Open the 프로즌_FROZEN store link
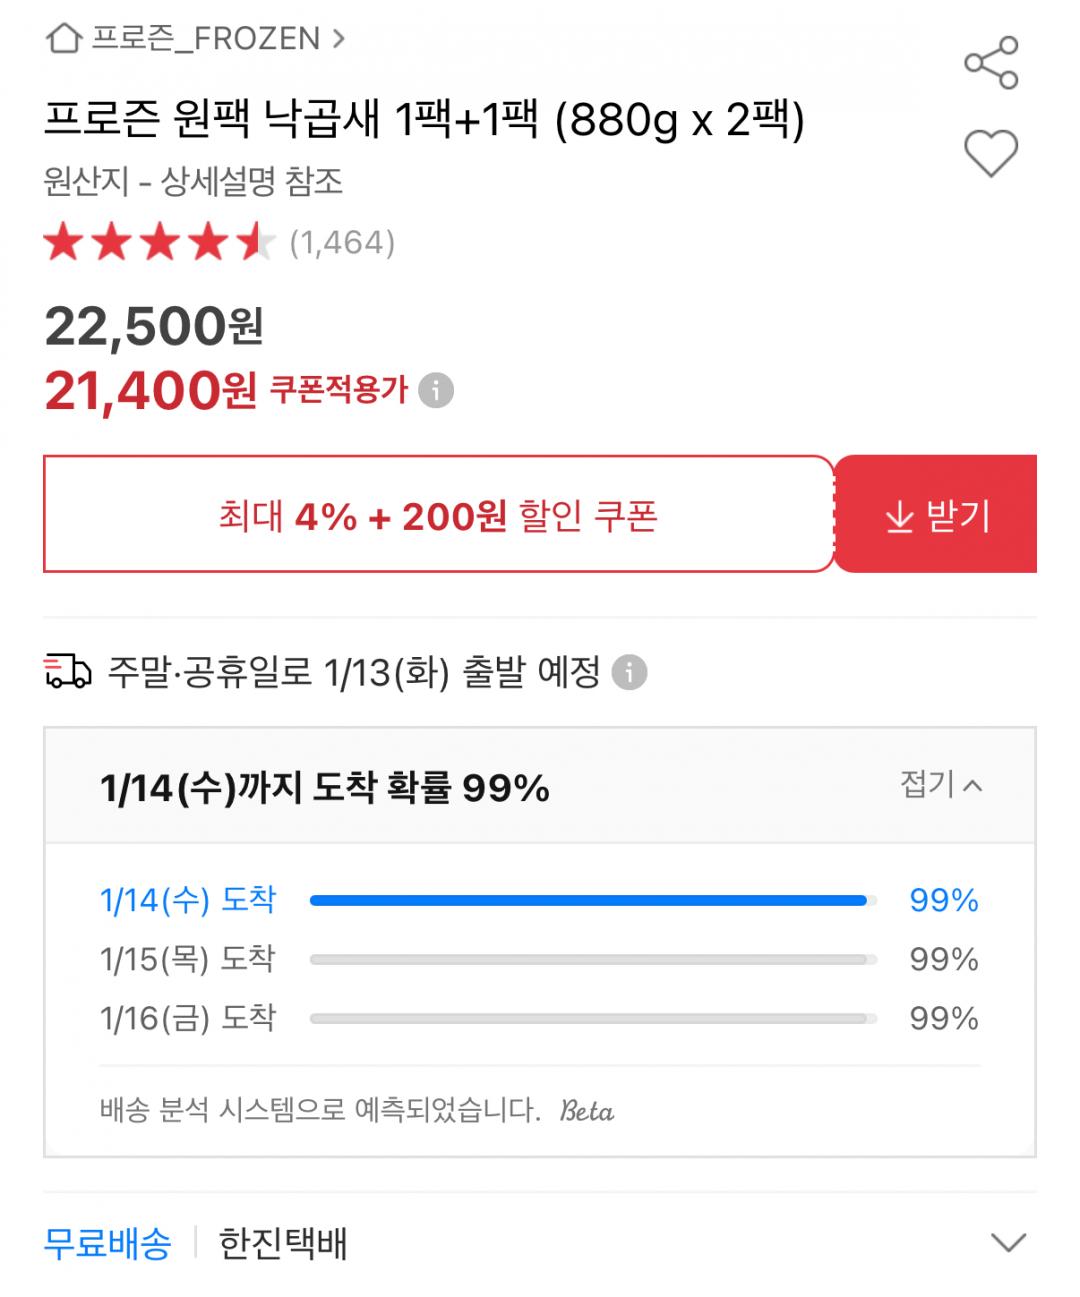Image resolution: width=1080 pixels, height=1297 pixels. click(206, 39)
